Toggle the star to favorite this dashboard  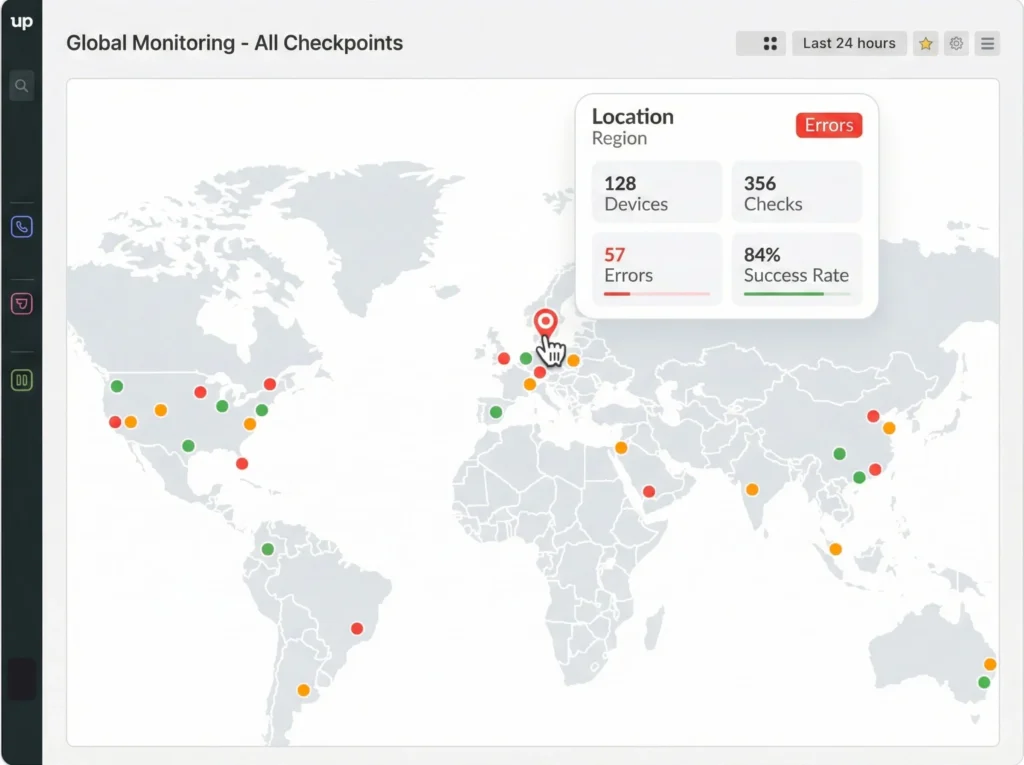point(925,43)
